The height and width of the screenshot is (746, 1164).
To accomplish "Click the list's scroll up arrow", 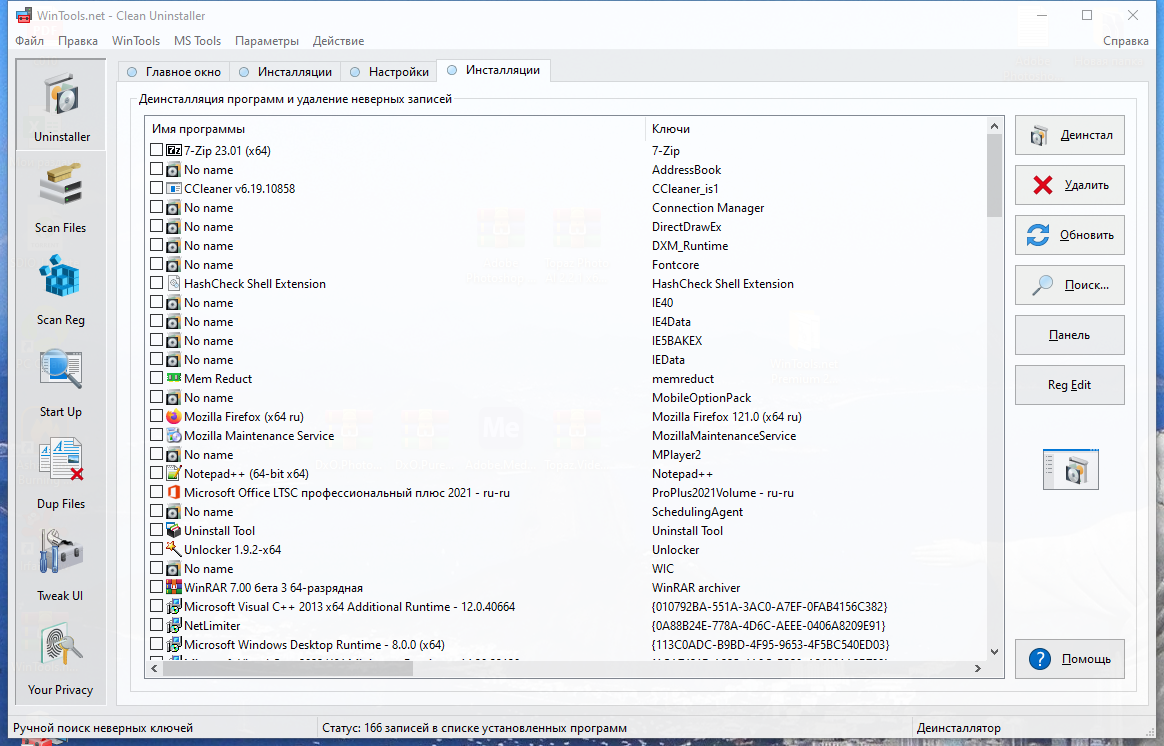I will click(x=995, y=126).
